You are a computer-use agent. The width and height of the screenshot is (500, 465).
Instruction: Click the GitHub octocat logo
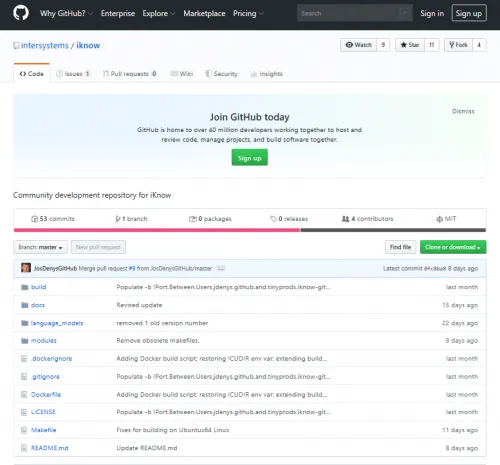pos(21,13)
